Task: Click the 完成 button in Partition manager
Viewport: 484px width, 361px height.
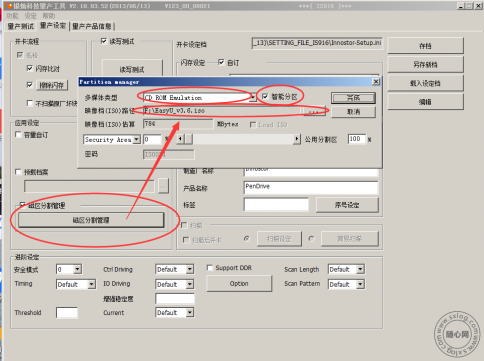Action: tap(353, 98)
